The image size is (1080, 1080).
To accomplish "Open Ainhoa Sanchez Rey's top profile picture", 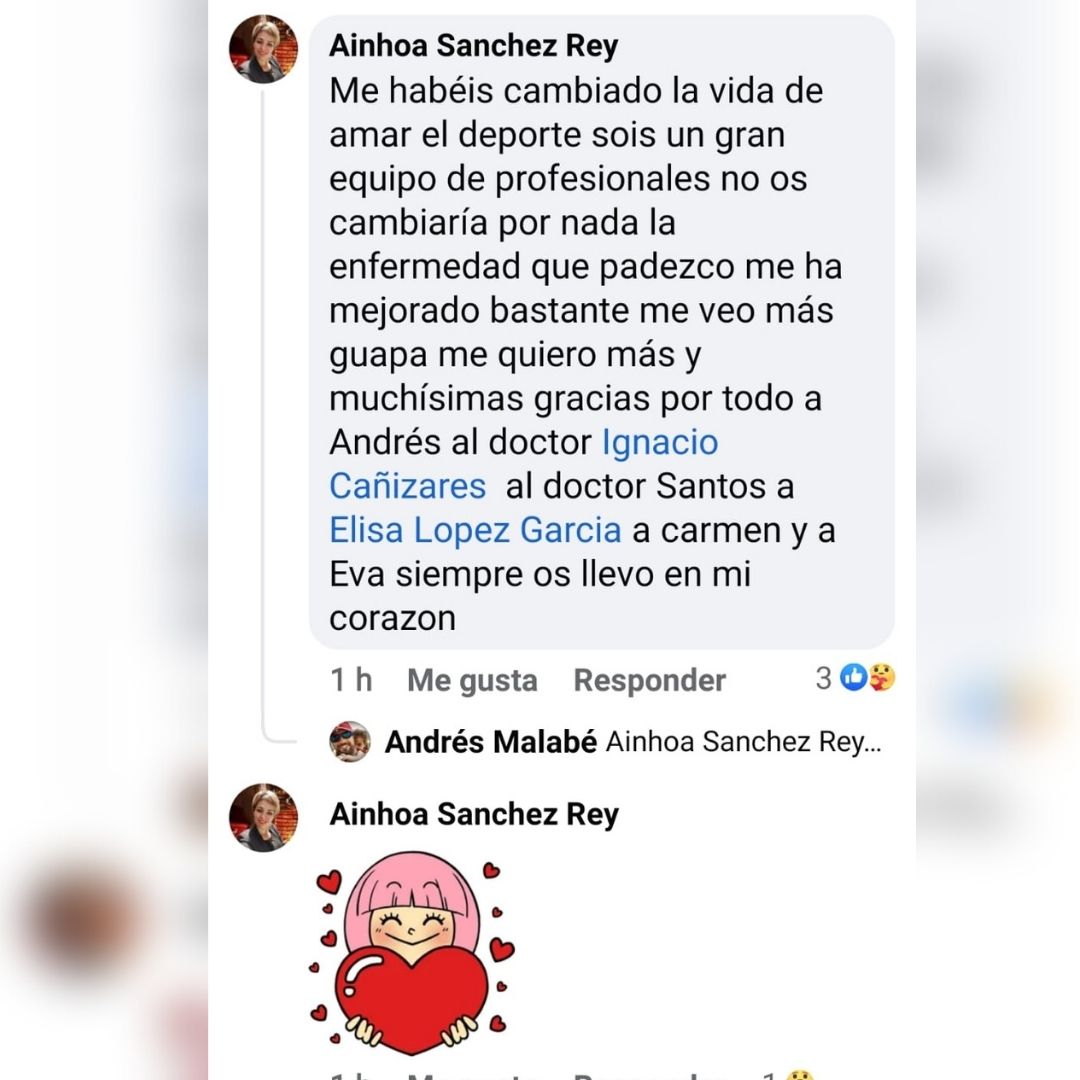I will (263, 49).
